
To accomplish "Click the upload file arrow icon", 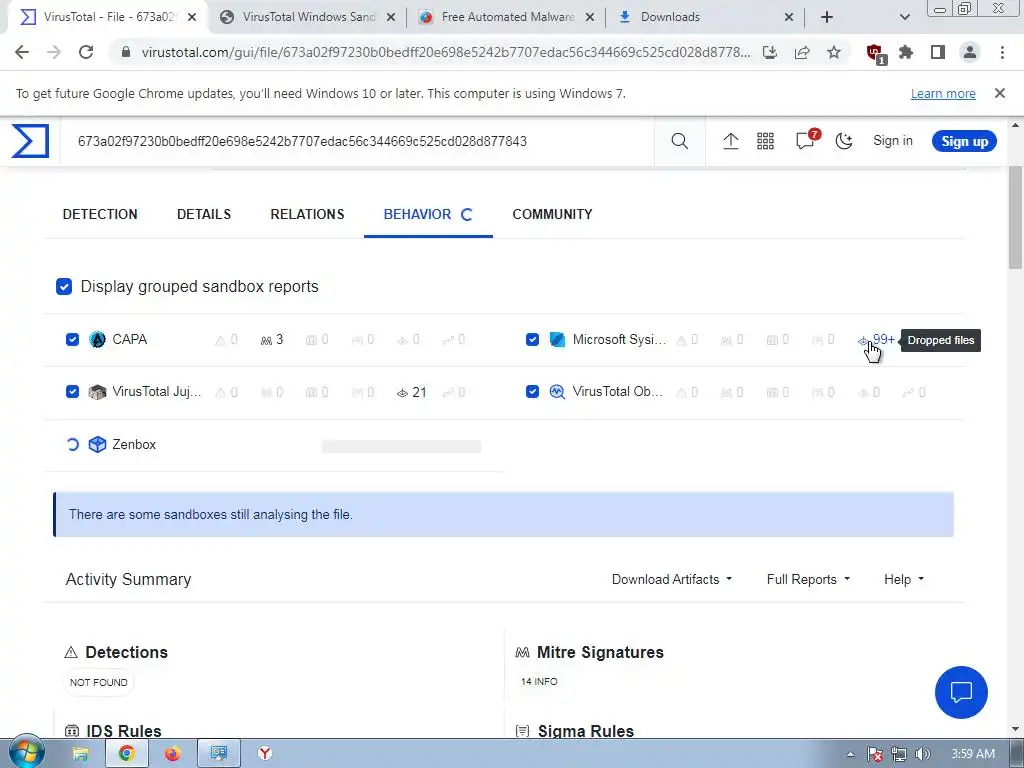I will click(731, 141).
